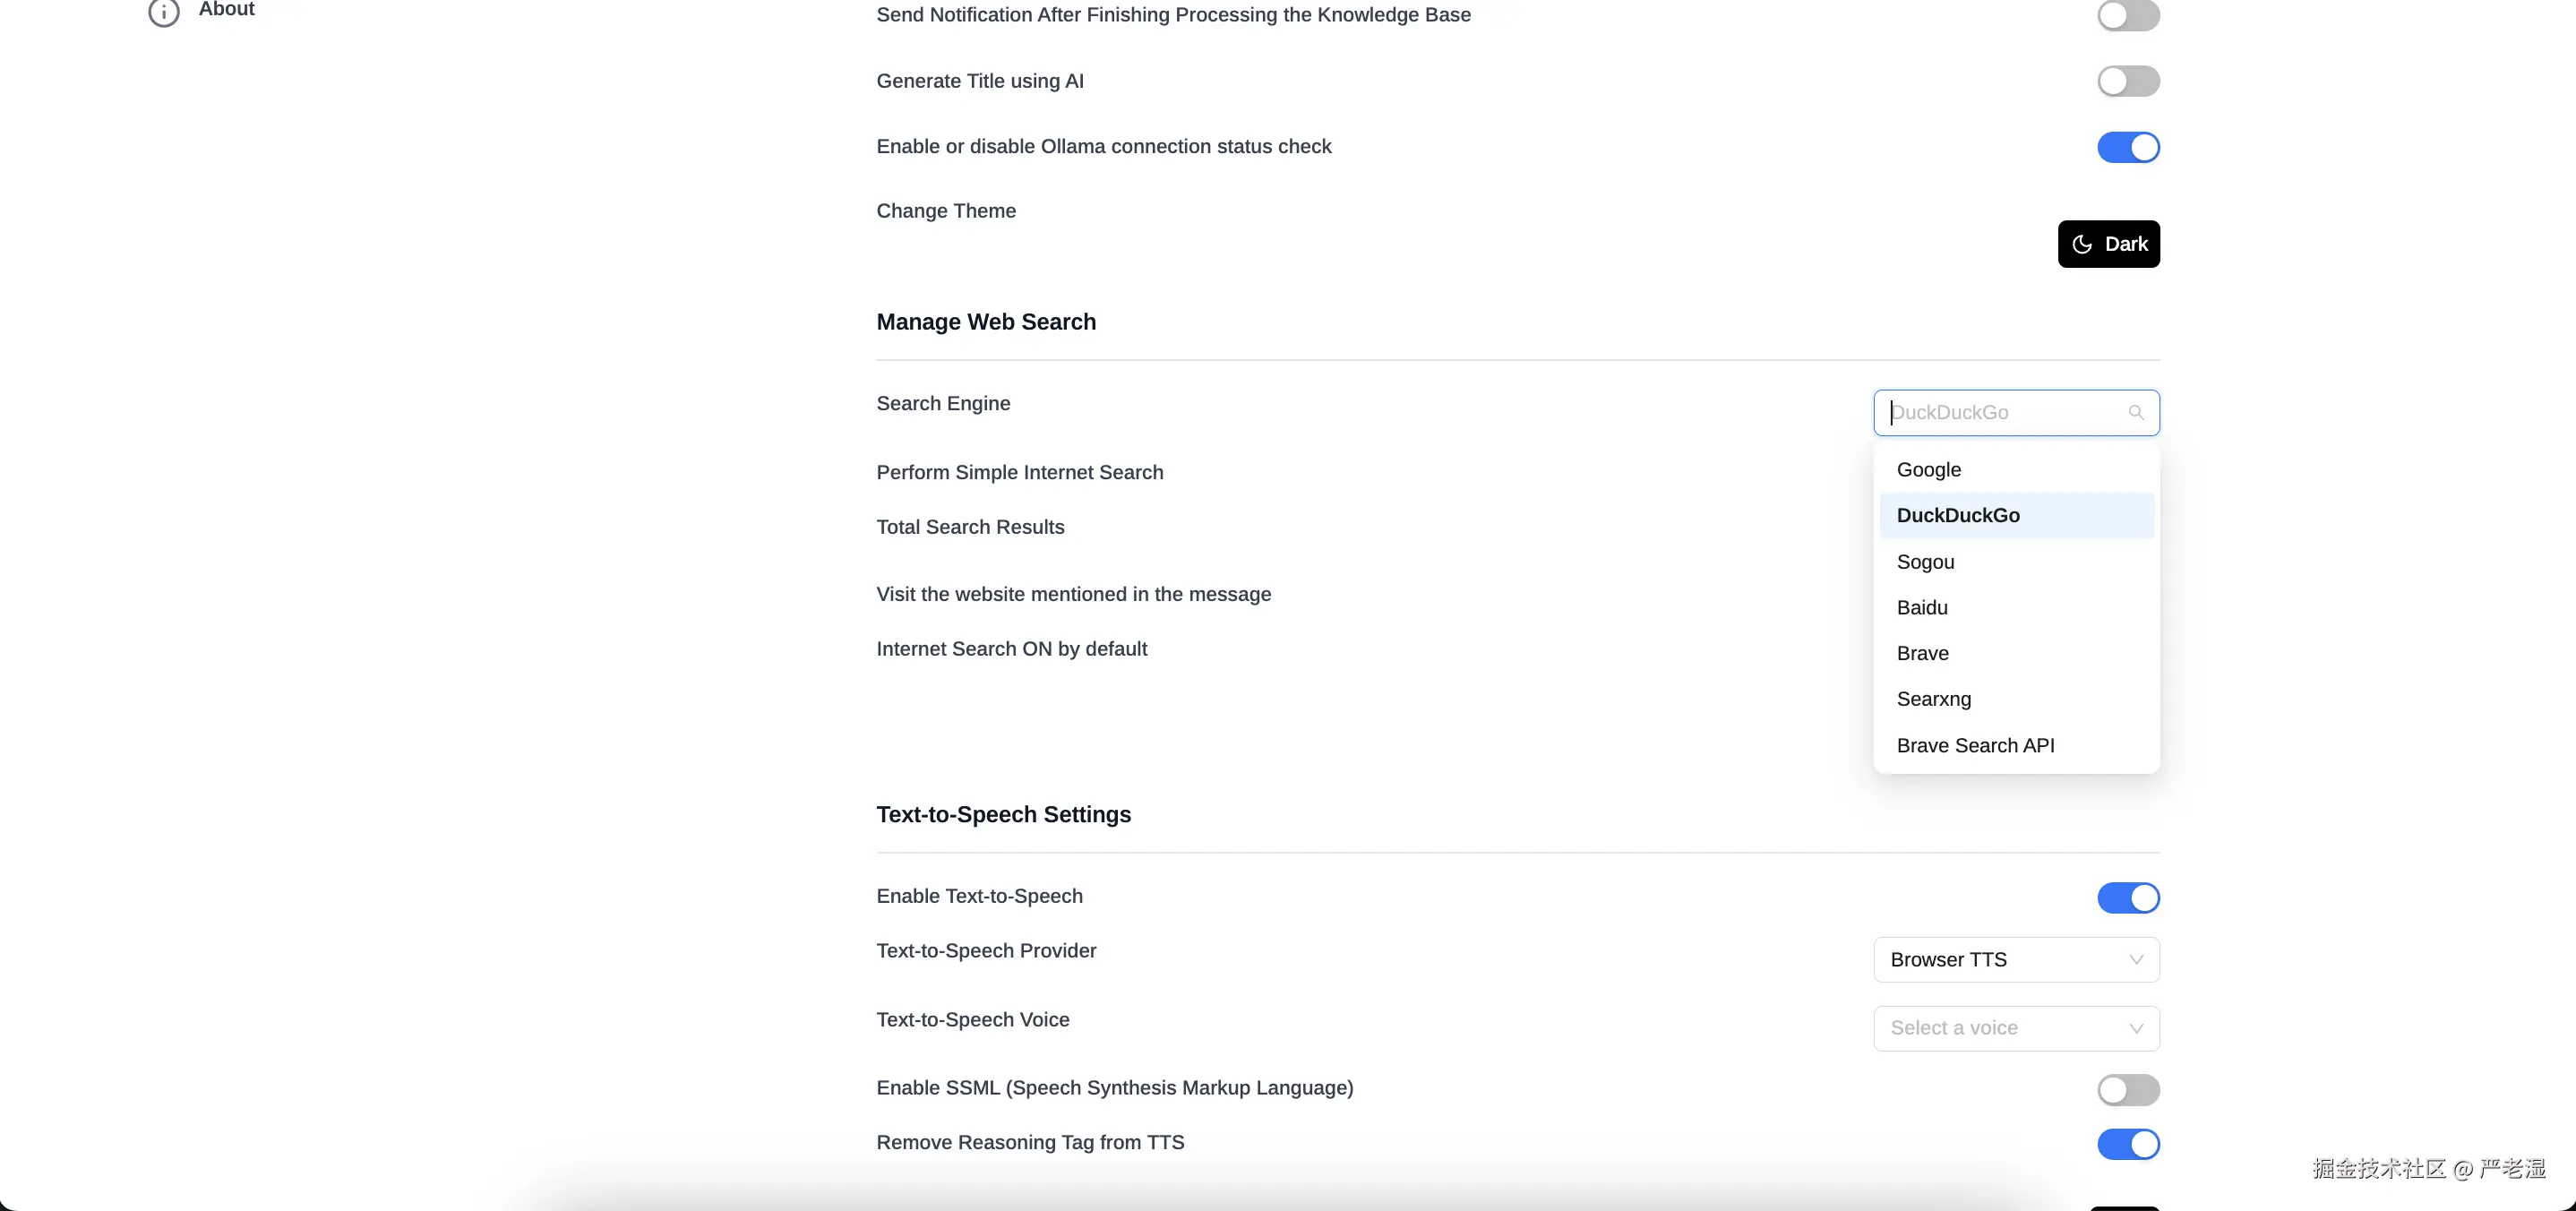This screenshot has width=2576, height=1211.
Task: Choose Brave Search API option
Action: tap(1975, 746)
